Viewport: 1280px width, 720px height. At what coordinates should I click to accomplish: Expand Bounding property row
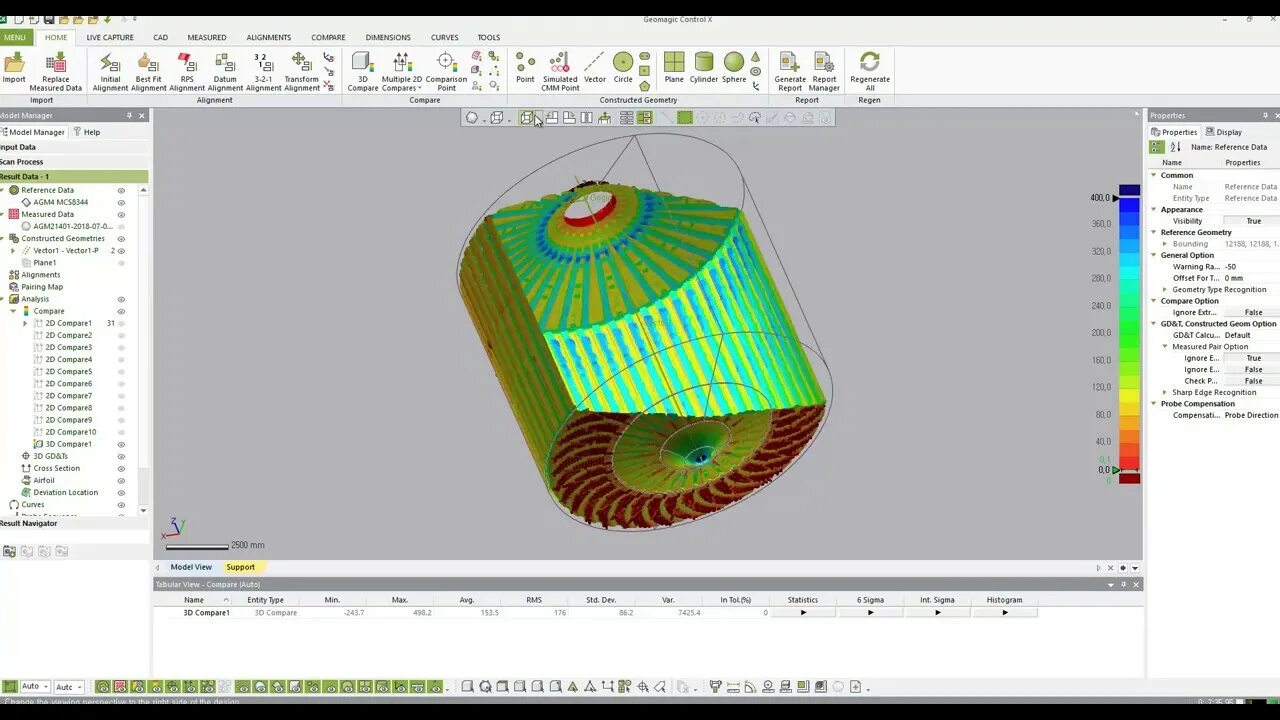coord(1164,244)
